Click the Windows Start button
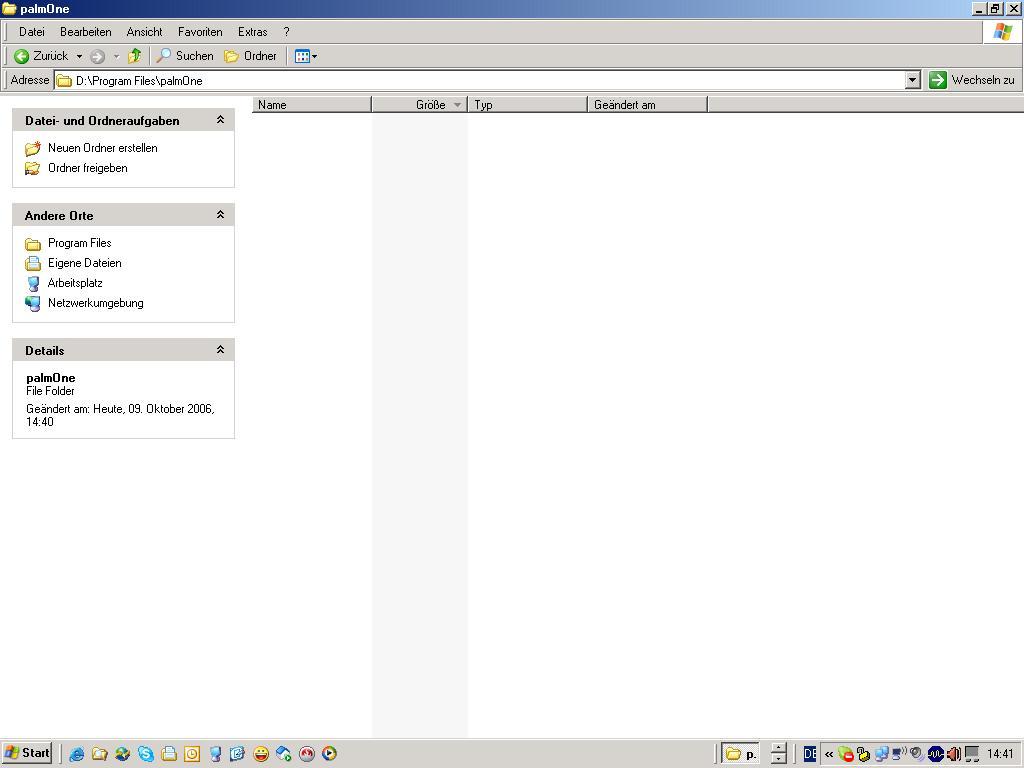This screenshot has height=768, width=1024. tap(27, 753)
